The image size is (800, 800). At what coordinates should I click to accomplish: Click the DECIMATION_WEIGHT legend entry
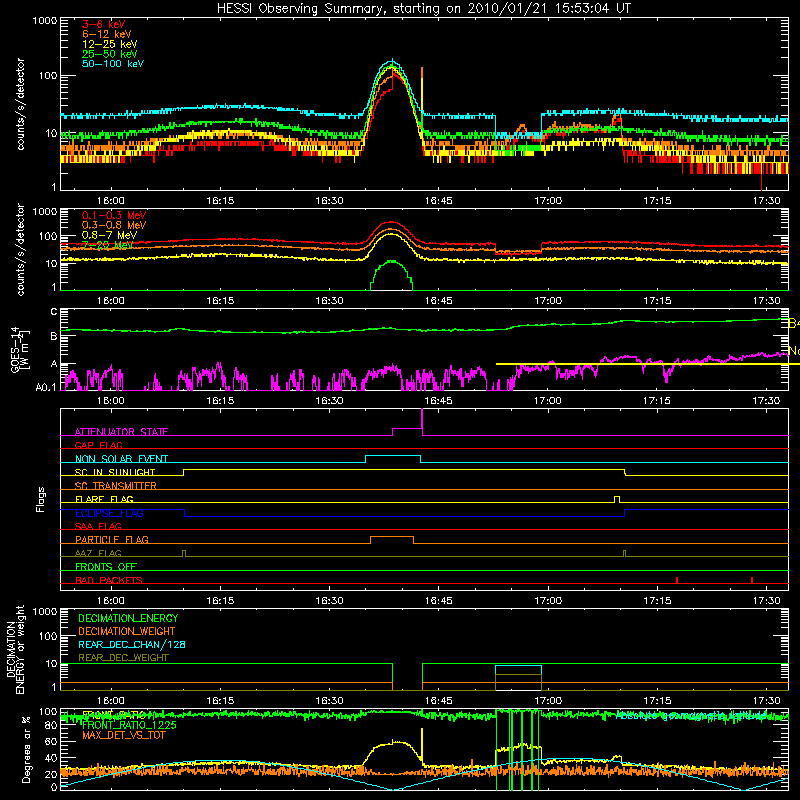coord(127,631)
